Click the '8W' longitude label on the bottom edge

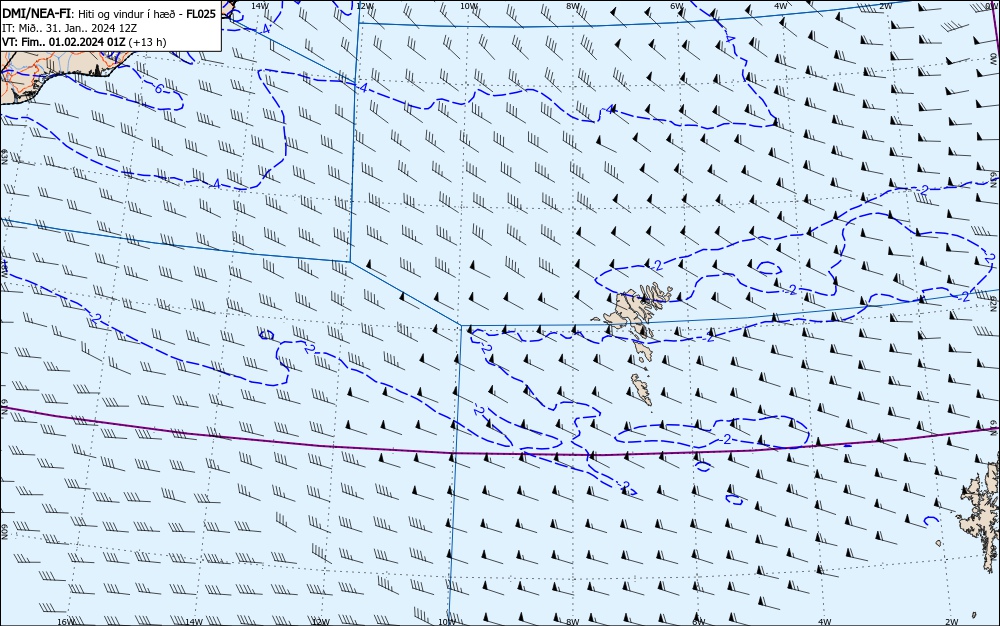click(572, 621)
